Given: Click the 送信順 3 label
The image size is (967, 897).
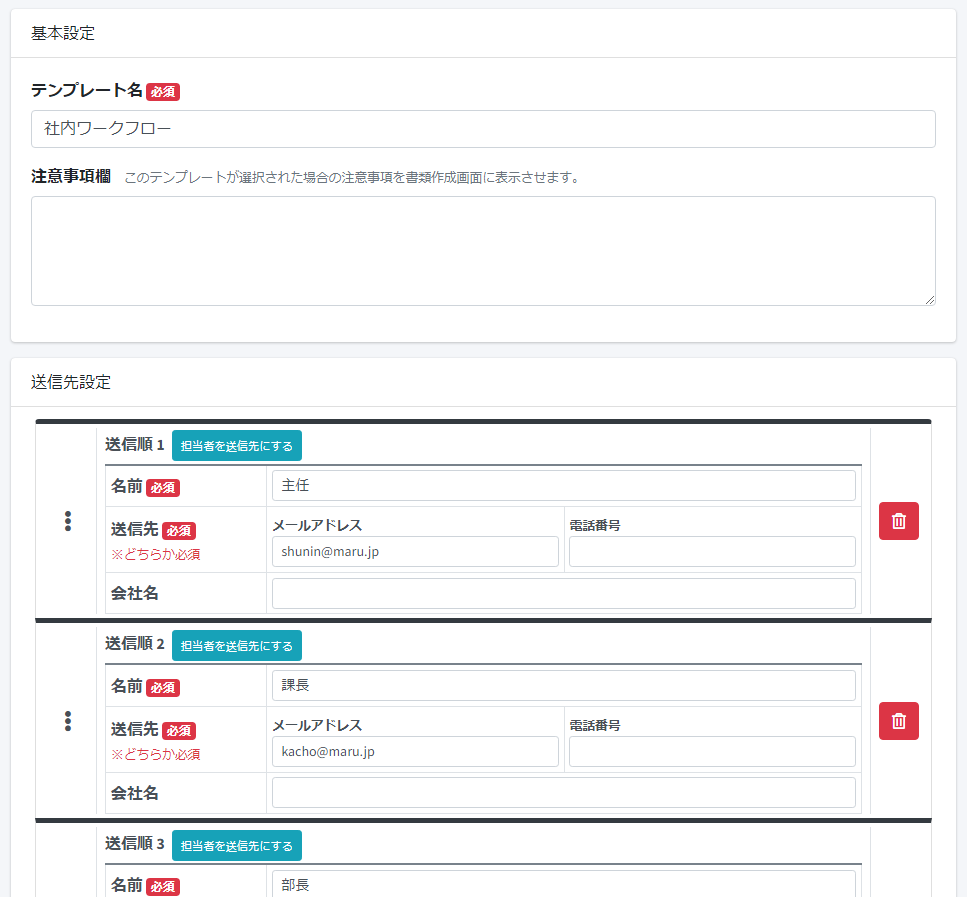Looking at the screenshot, I should click(x=134, y=844).
